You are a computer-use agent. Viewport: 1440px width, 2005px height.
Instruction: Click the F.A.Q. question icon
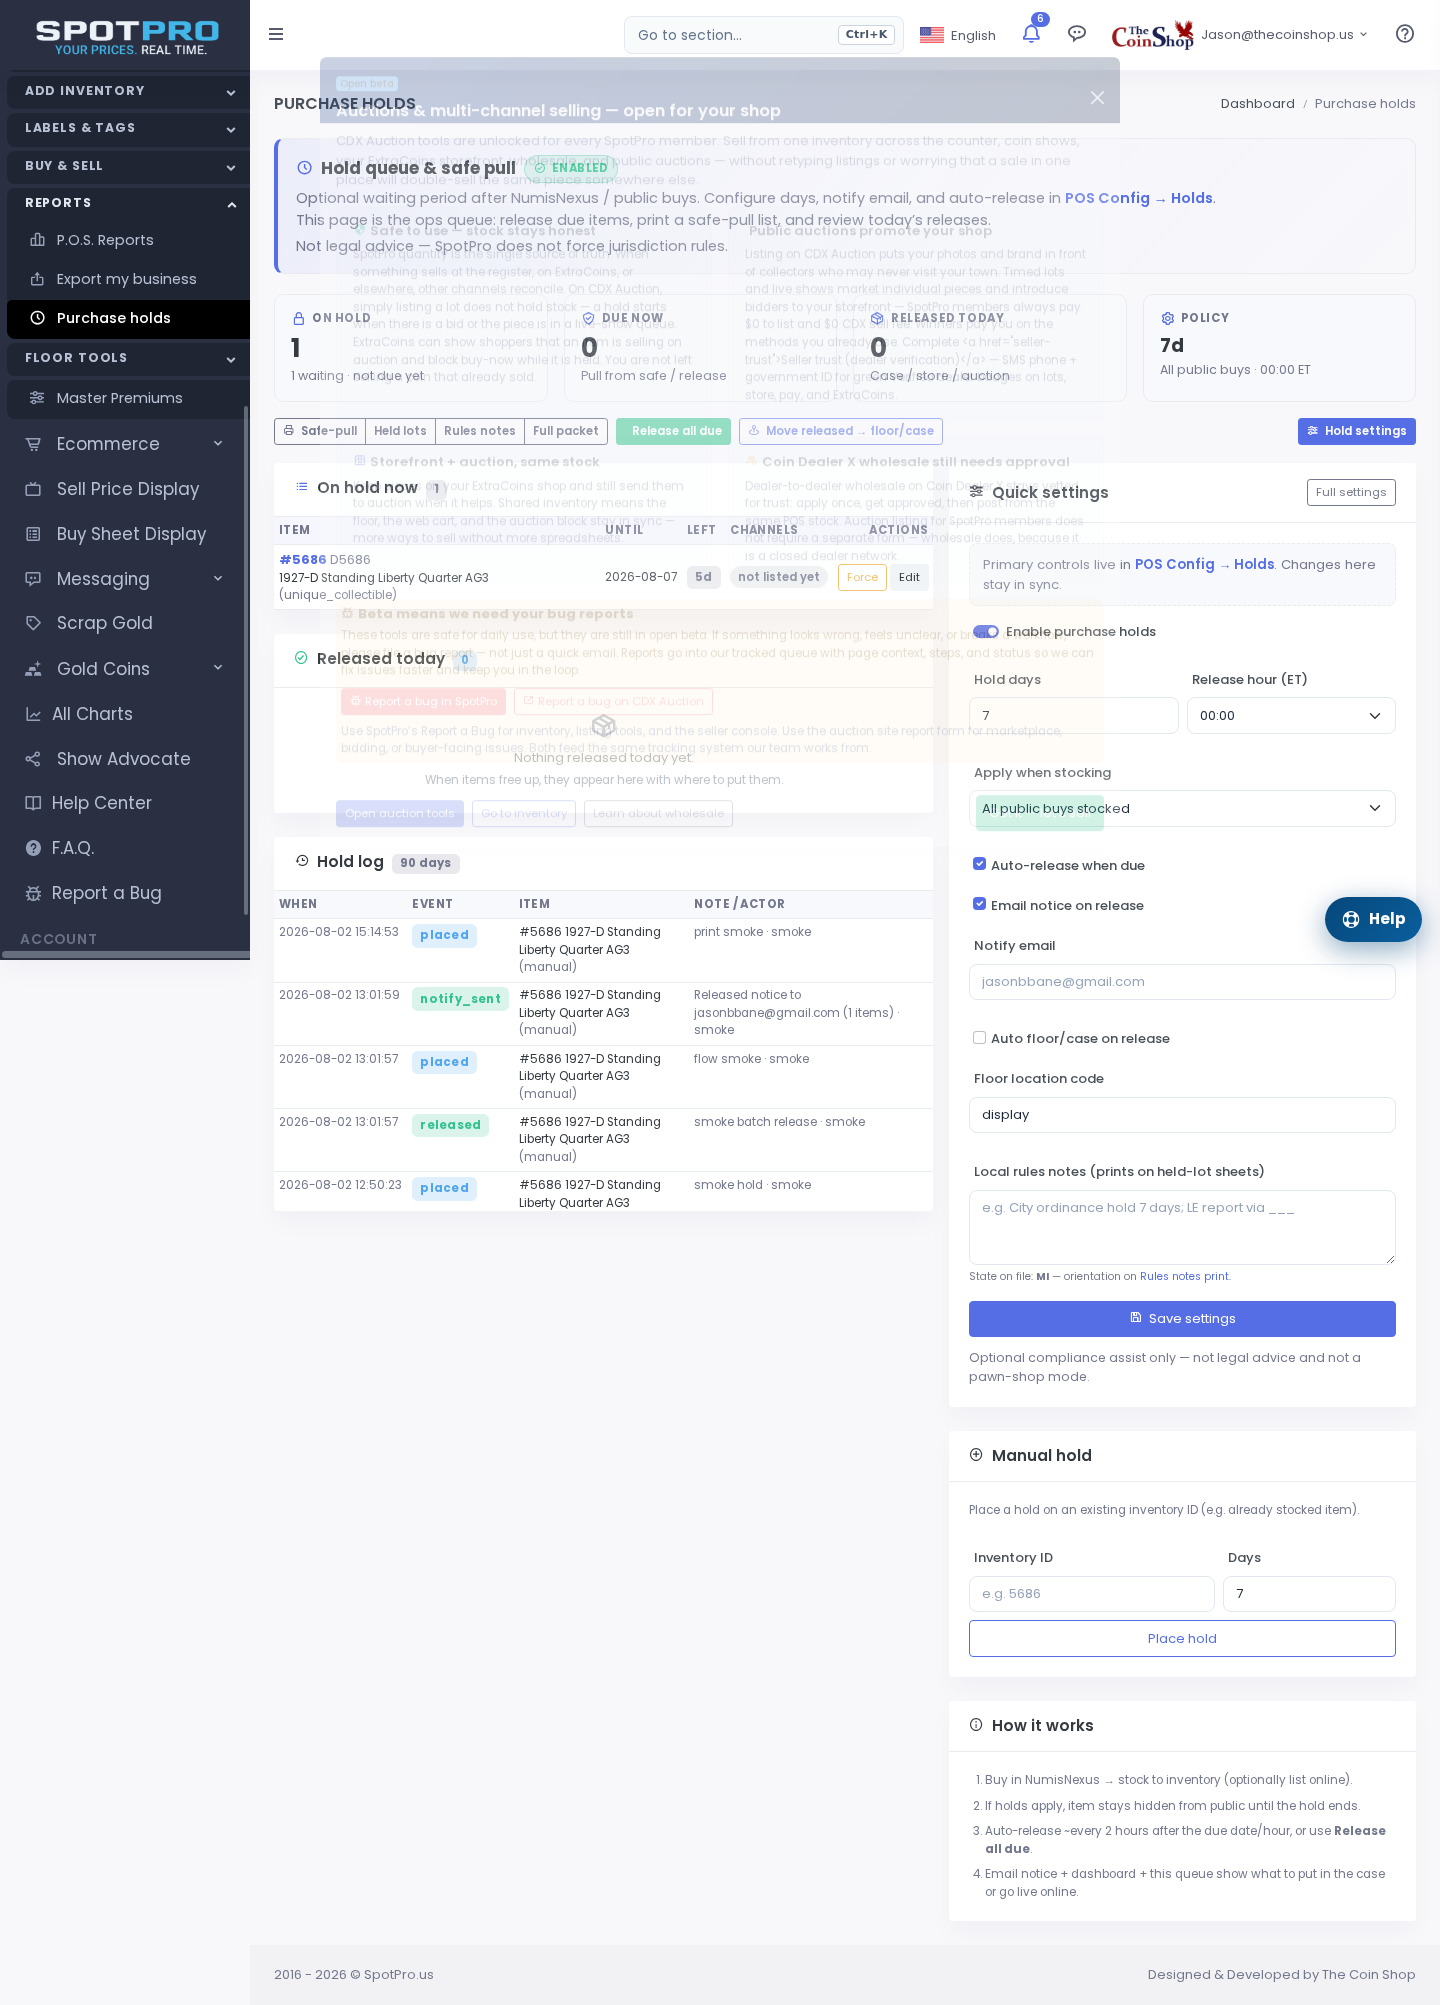(x=33, y=848)
